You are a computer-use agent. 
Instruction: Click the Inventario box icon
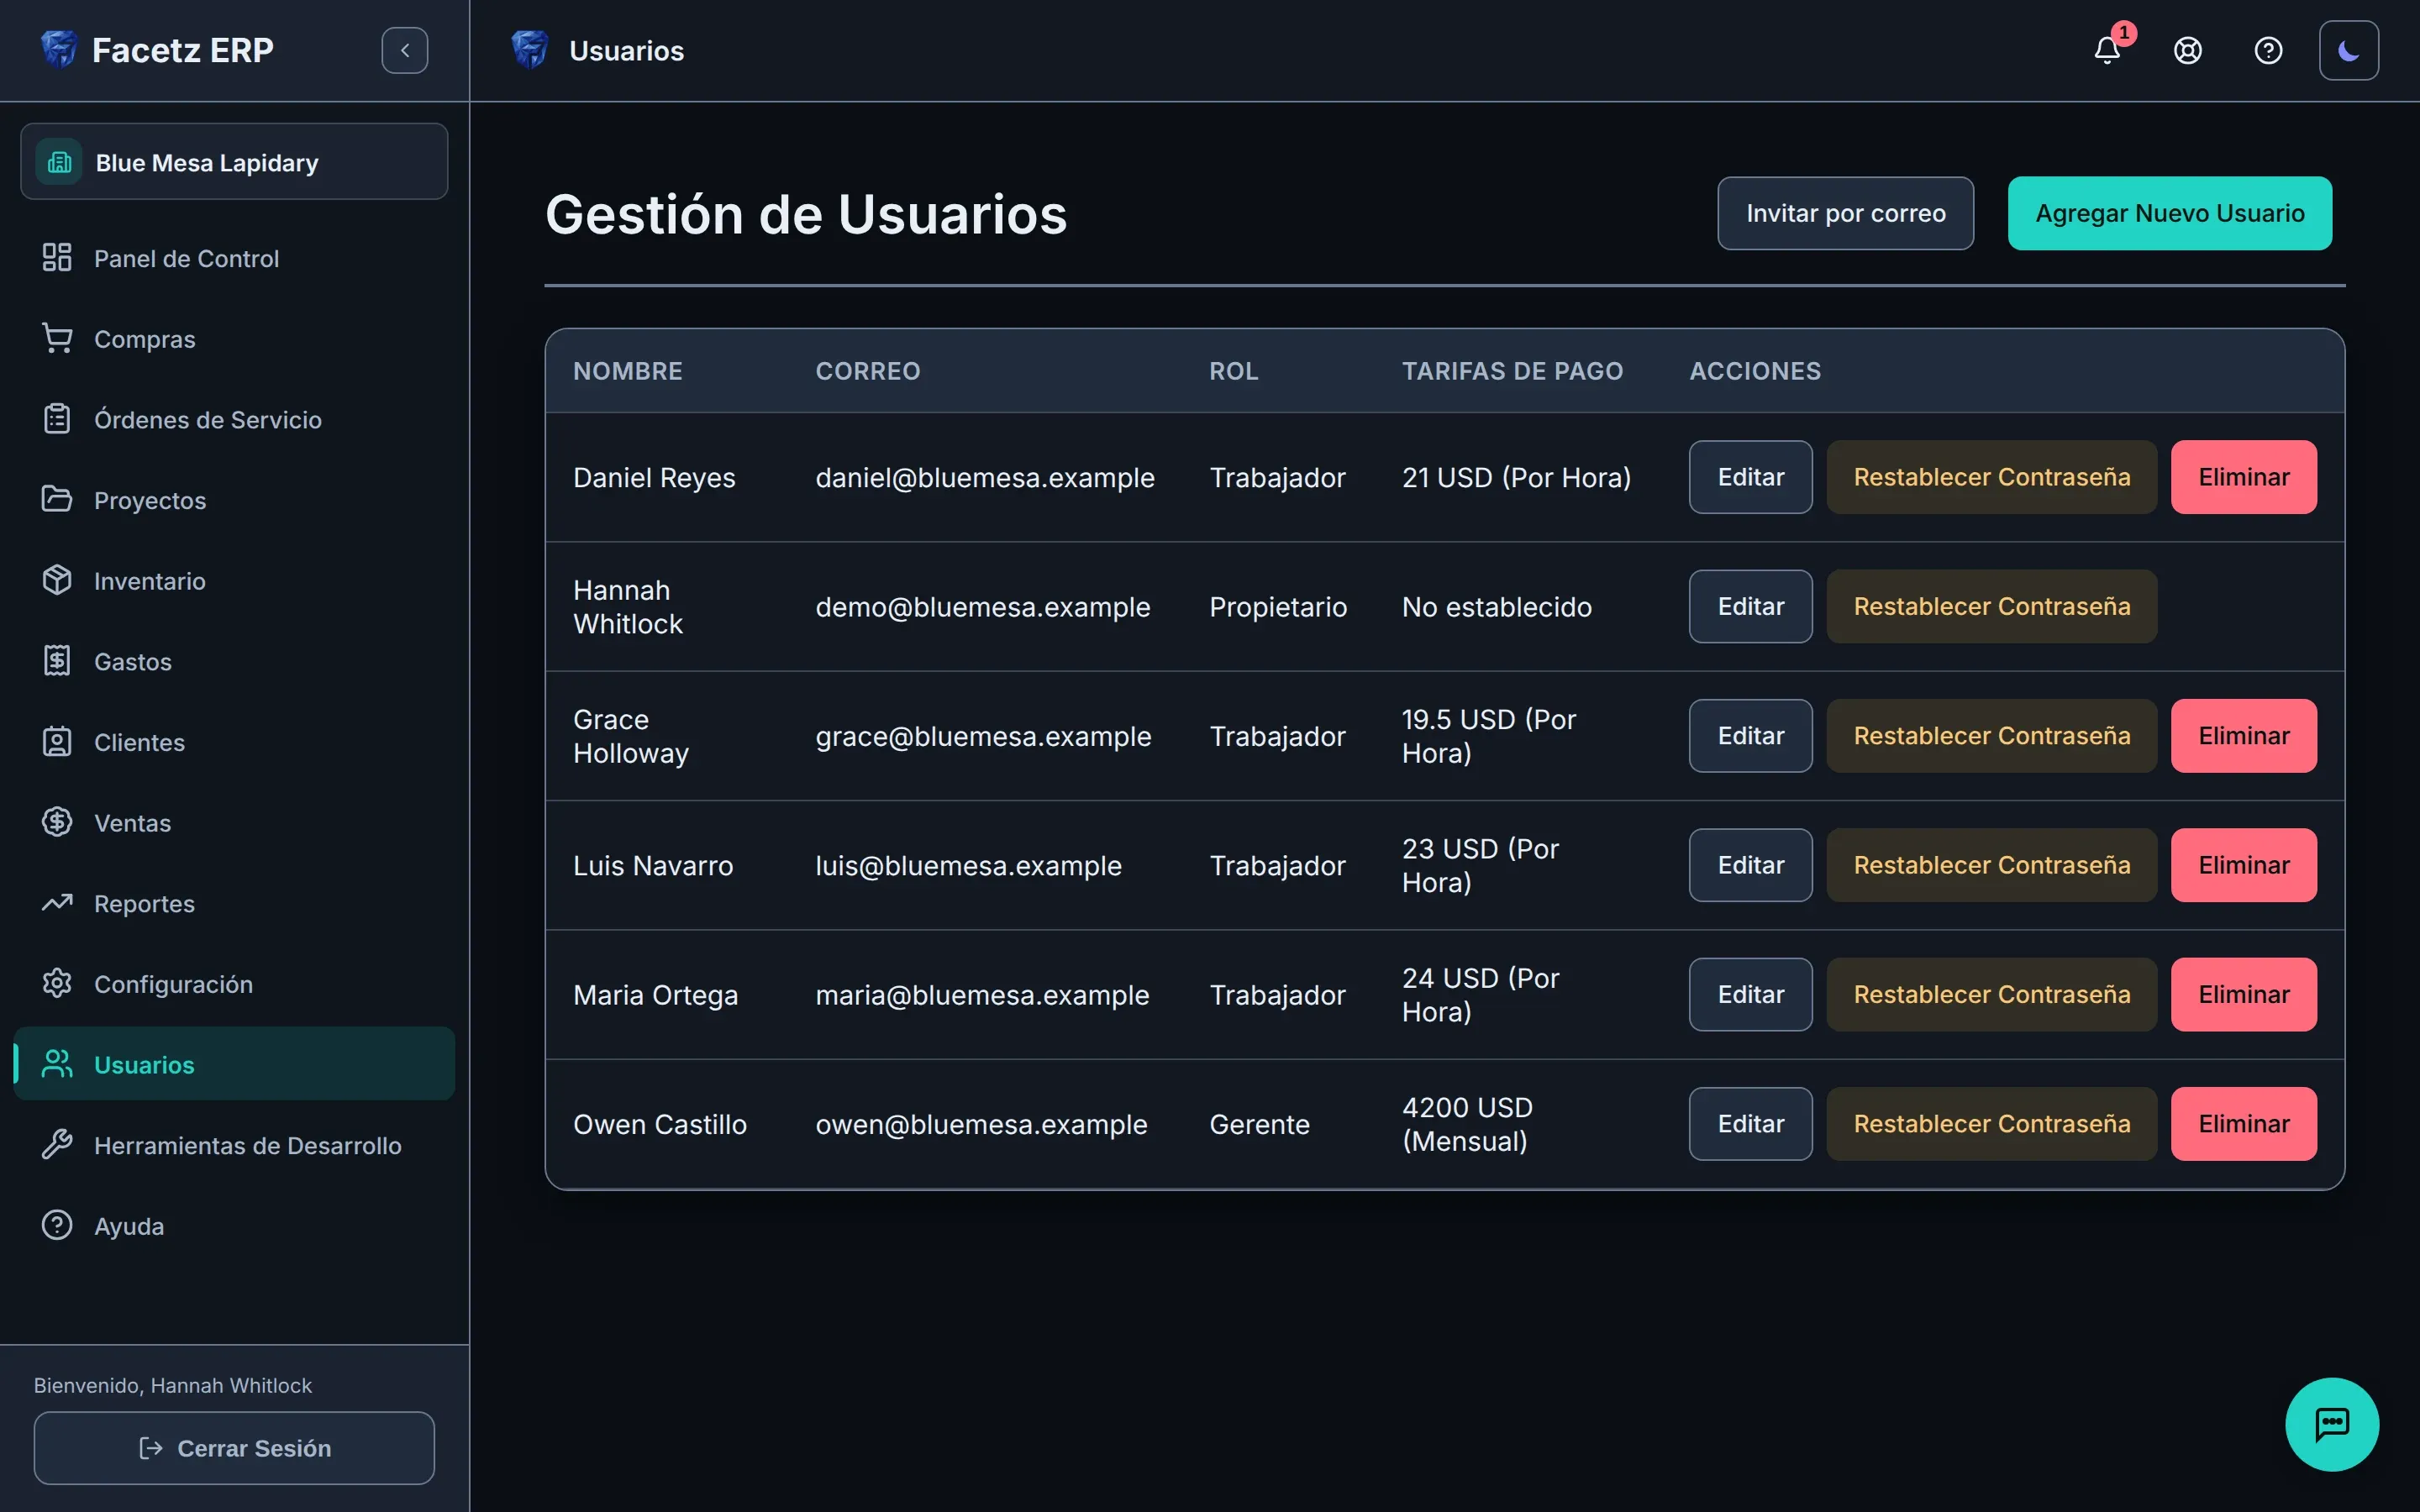click(57, 580)
